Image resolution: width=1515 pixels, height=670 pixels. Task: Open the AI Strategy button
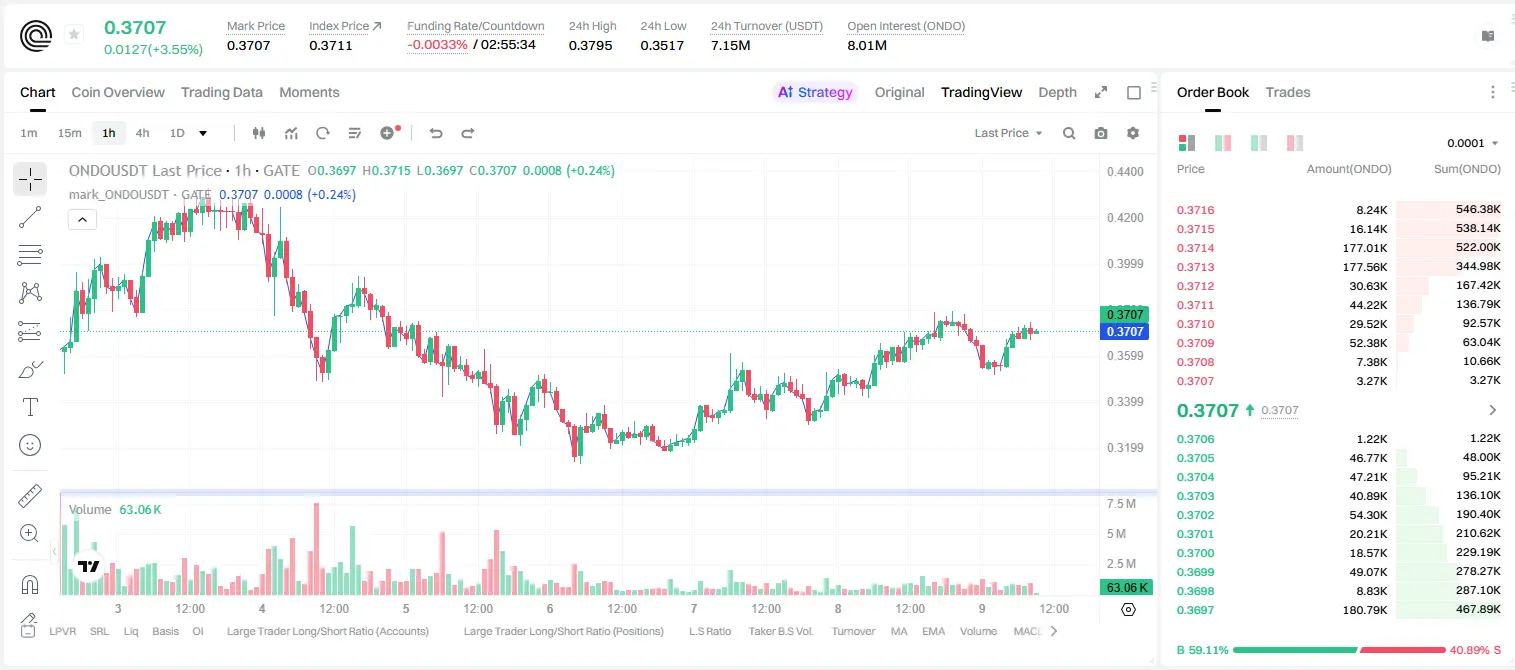[x=816, y=92]
